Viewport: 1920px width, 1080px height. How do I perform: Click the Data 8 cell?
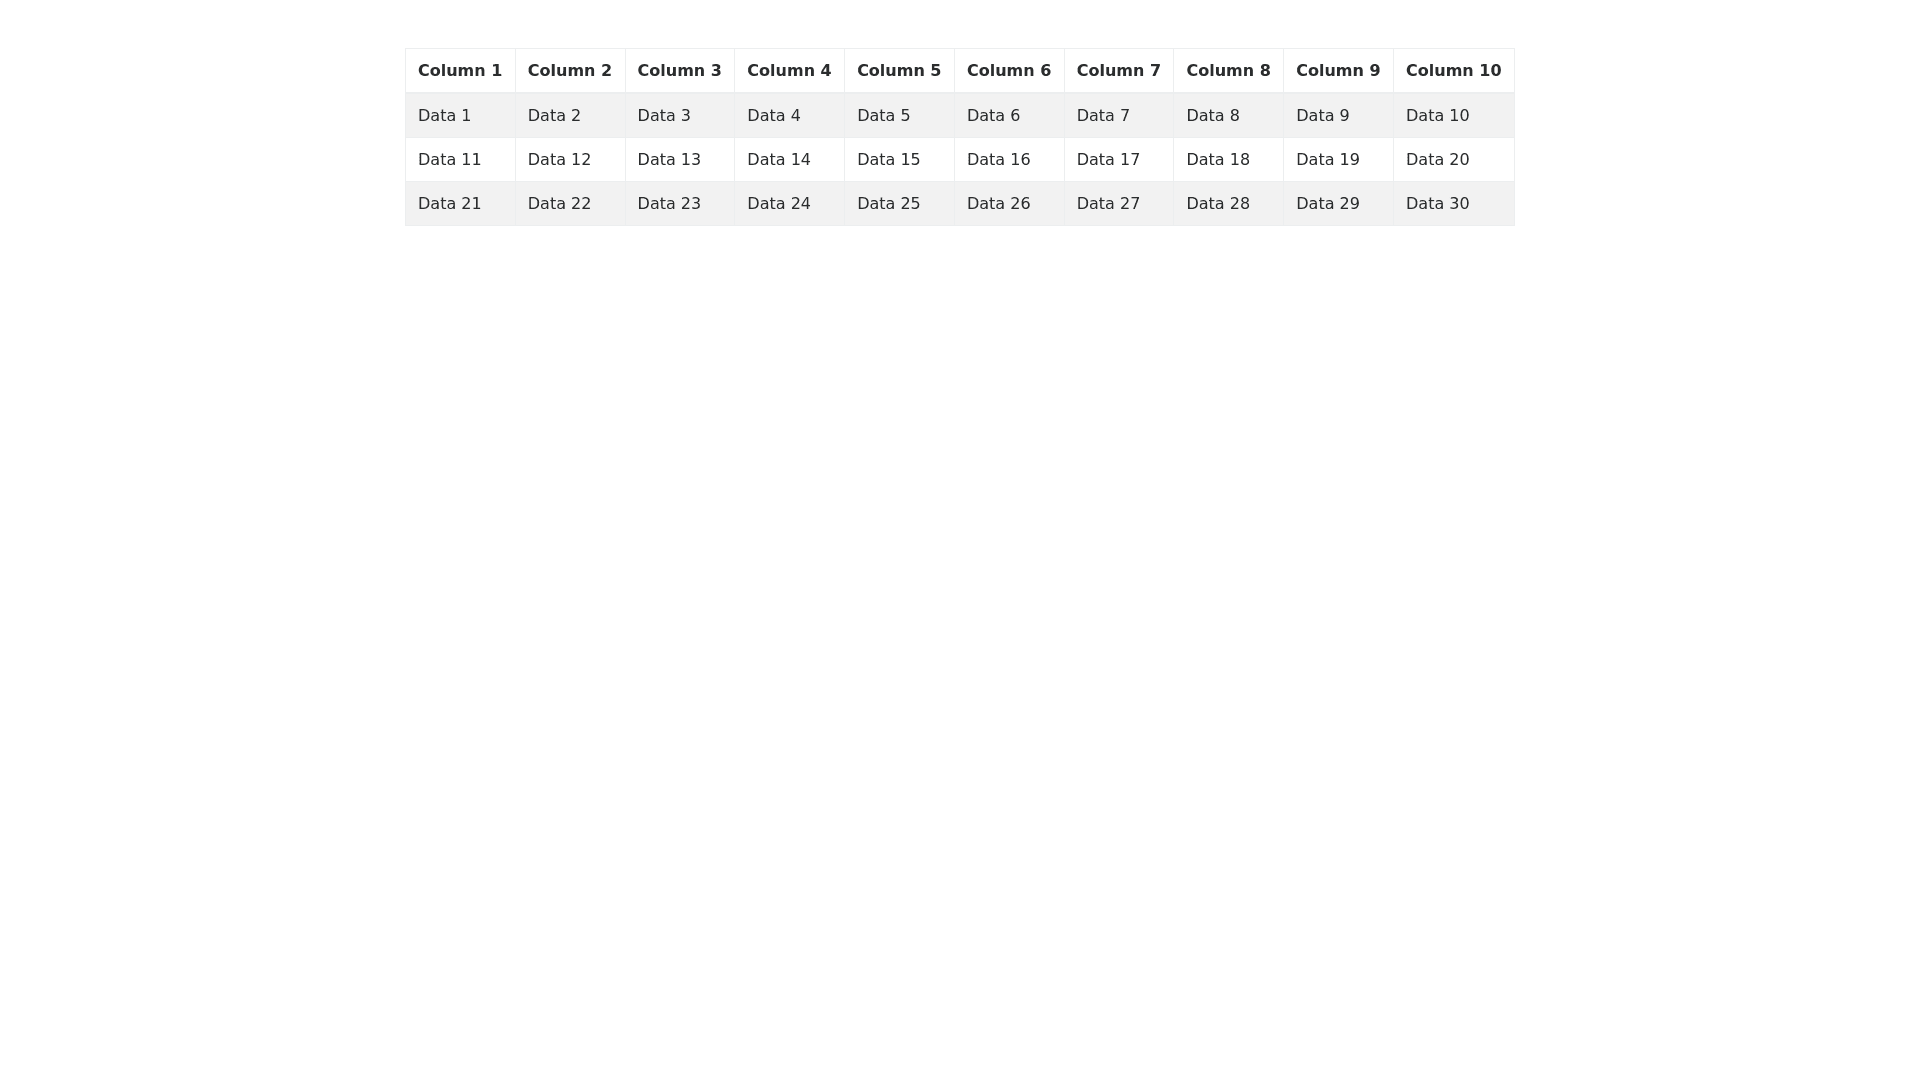(1228, 116)
